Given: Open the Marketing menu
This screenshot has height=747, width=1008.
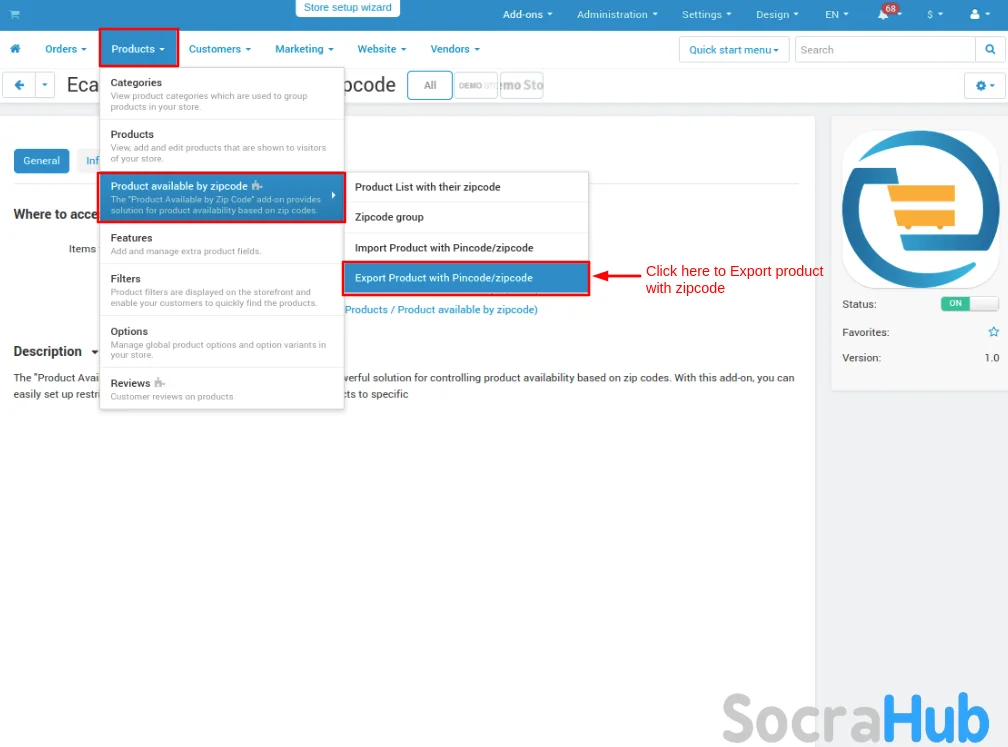Looking at the screenshot, I should click(304, 49).
